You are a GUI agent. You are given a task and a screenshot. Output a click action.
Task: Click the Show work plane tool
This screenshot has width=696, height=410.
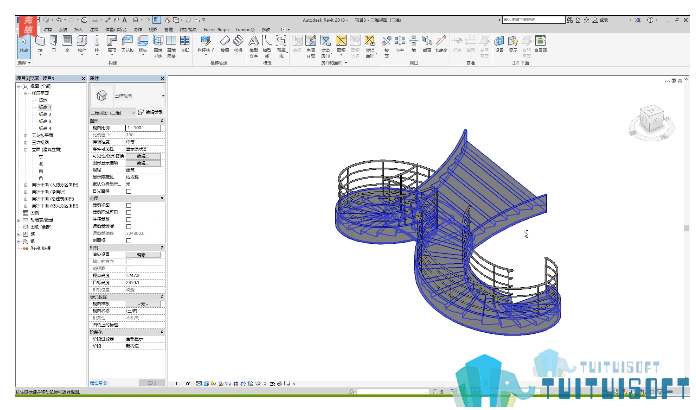513,44
